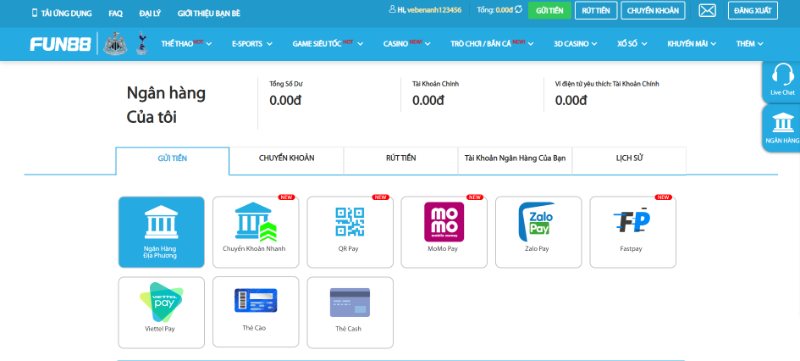The height and width of the screenshot is (361, 800).
Task: Click the Ví điện tử yêu thích label
Action: pyautogui.click(x=607, y=84)
